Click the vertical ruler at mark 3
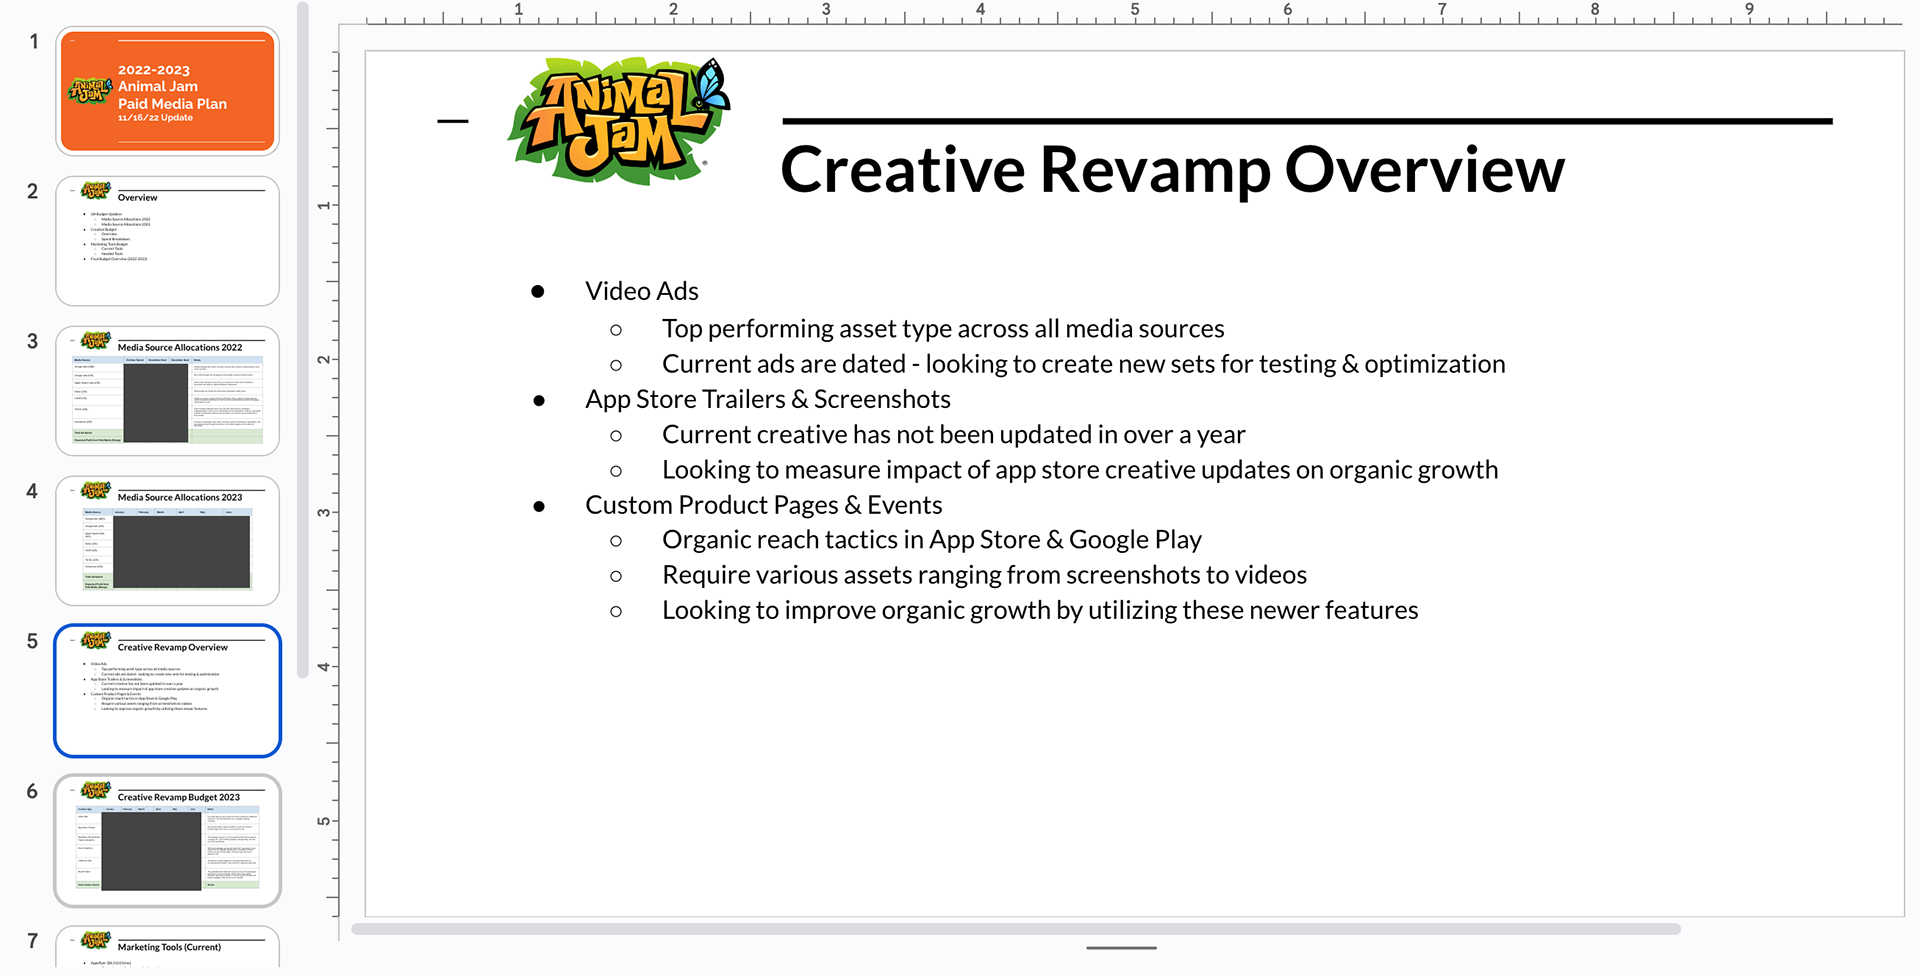Screen dimensions: 1920x976 [324, 512]
